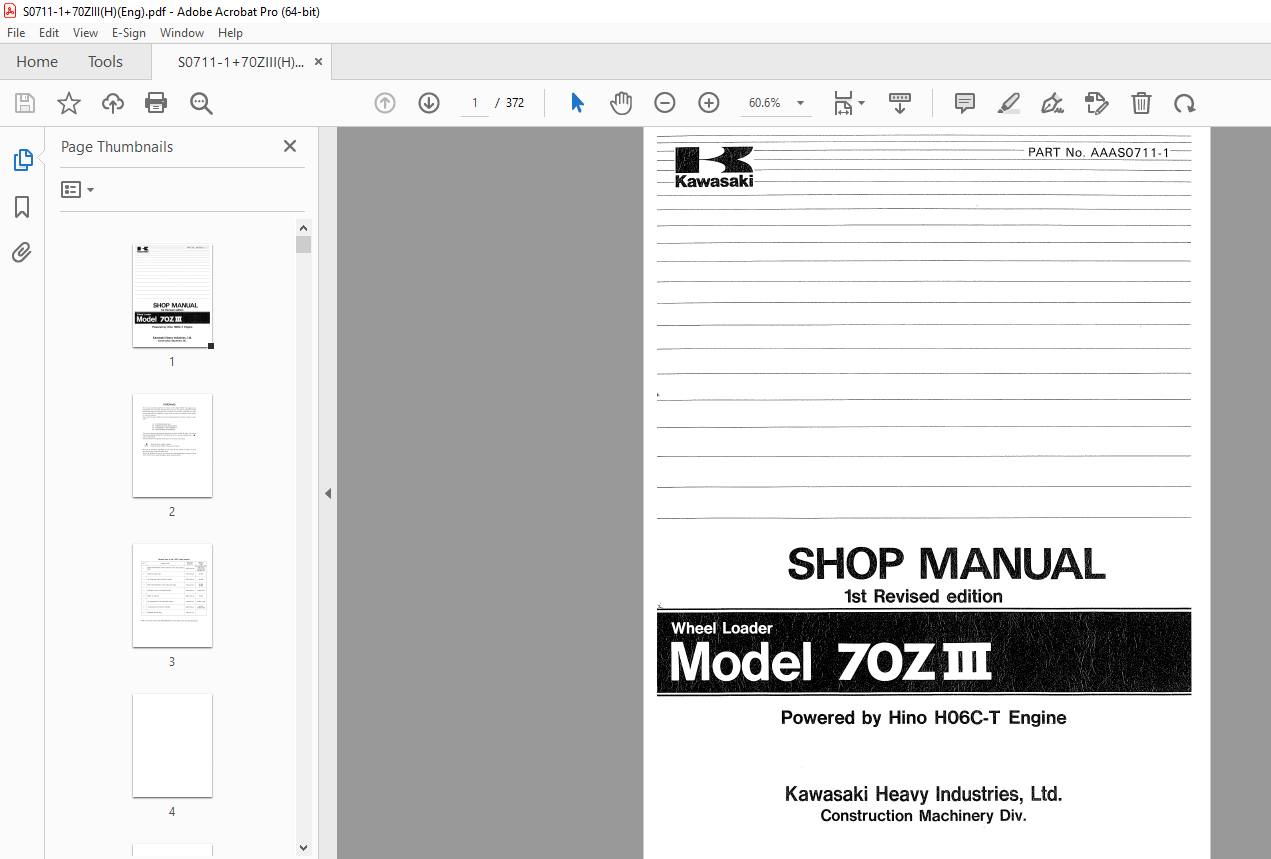Click the upload to cloud icon
1271x859 pixels.
[113, 103]
